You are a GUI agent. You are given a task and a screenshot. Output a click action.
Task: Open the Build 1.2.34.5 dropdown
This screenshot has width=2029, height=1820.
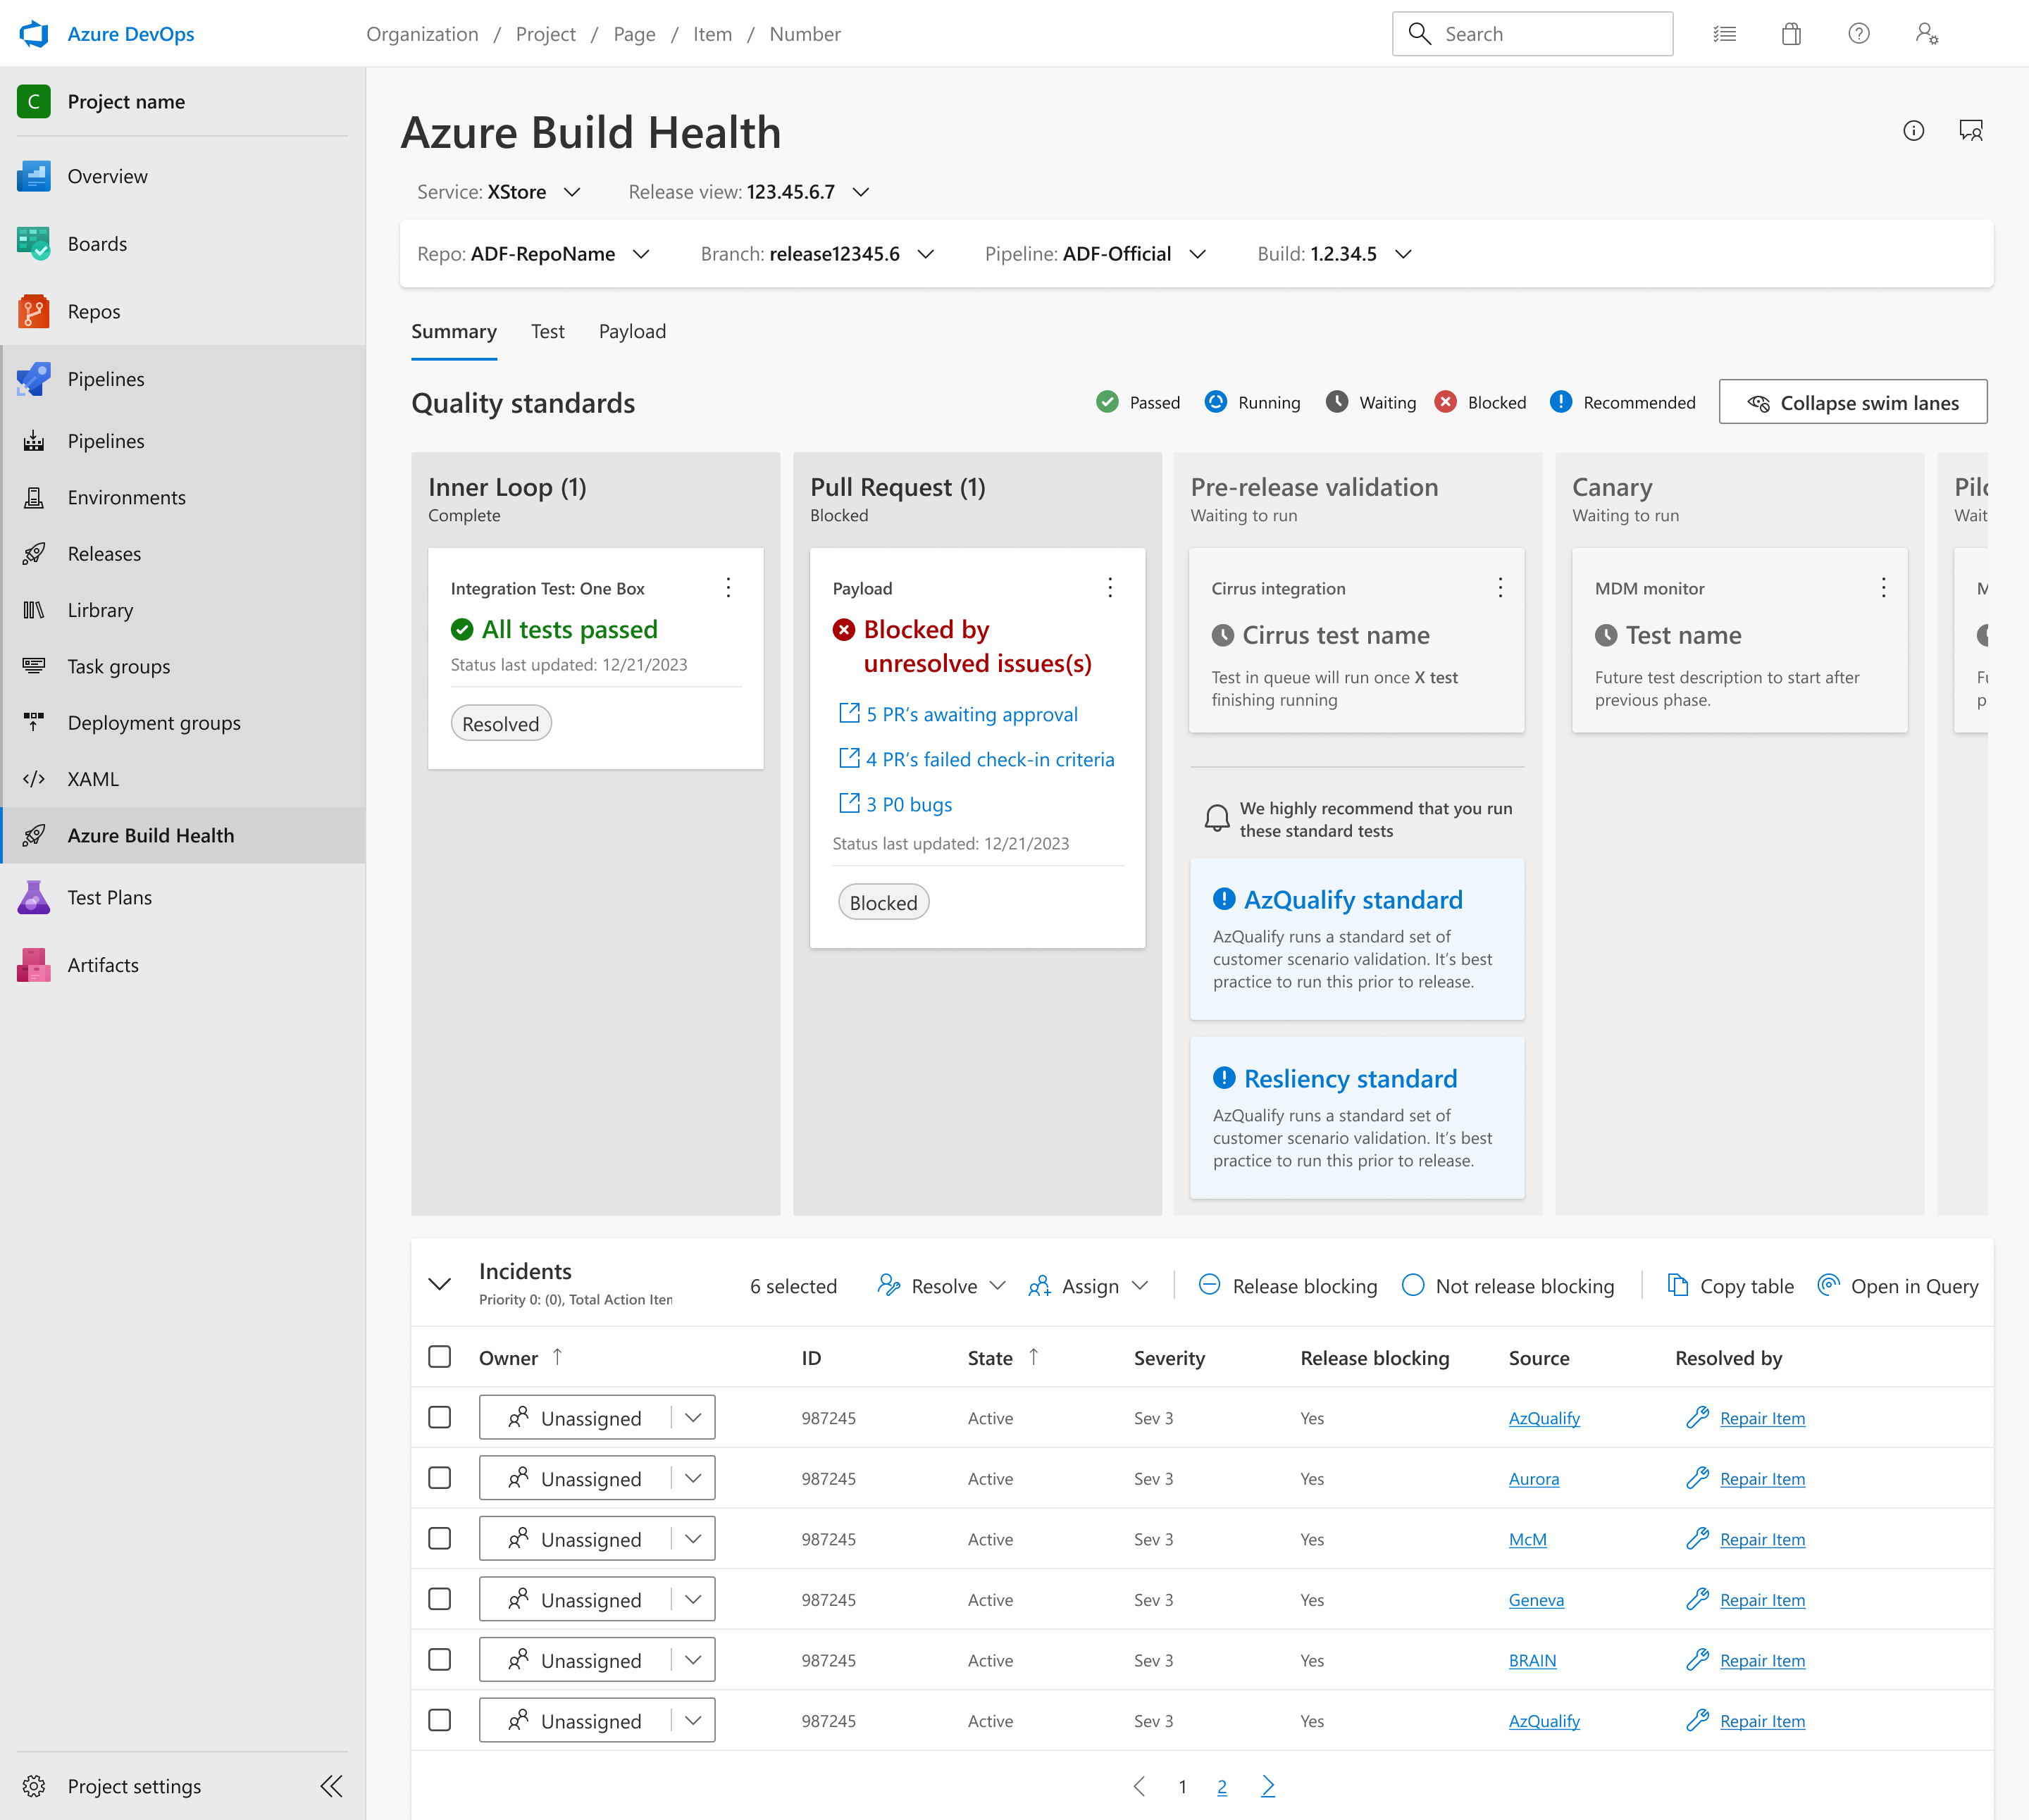[1334, 254]
